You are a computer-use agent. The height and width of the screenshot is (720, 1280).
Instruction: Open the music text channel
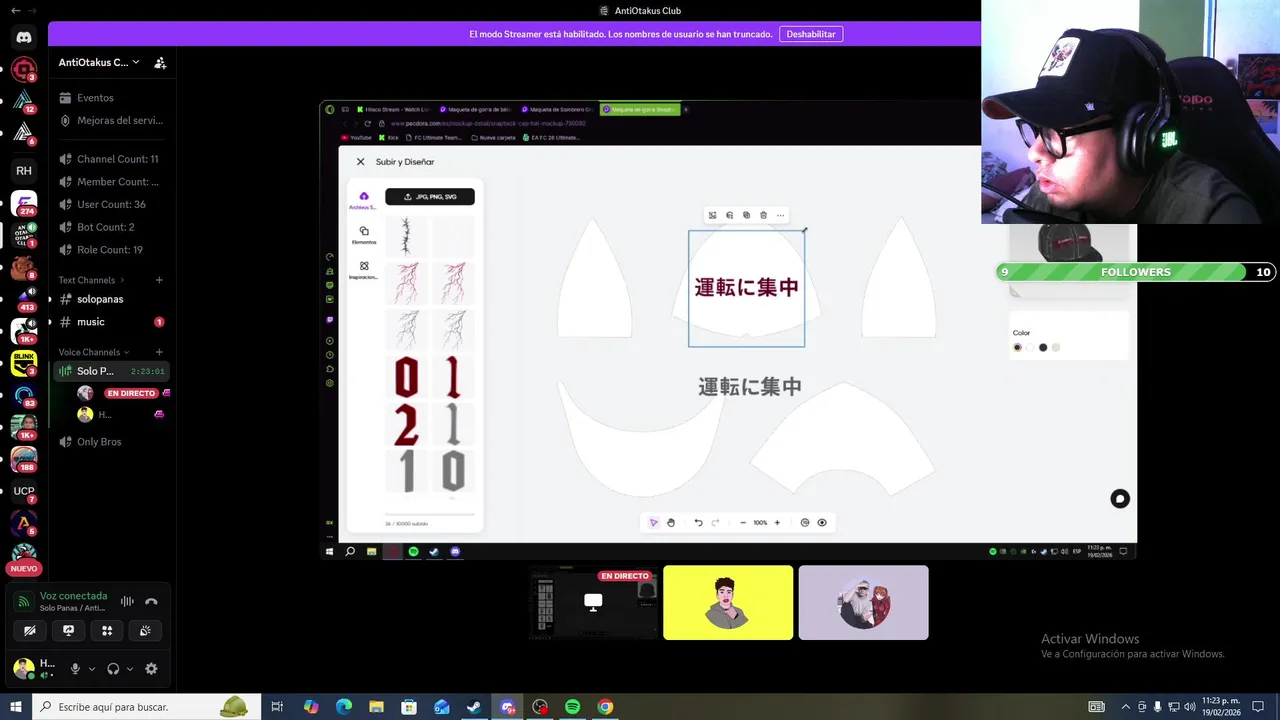tap(112, 322)
